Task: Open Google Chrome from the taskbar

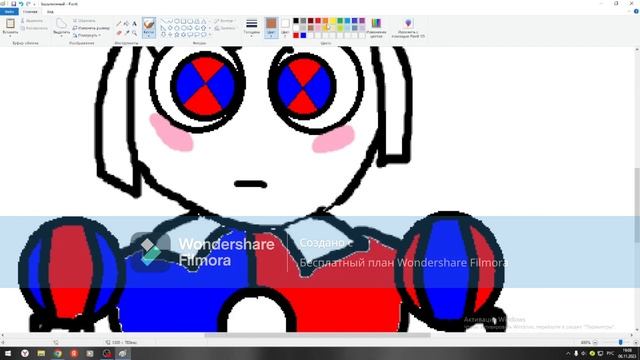Action: tap(58, 353)
